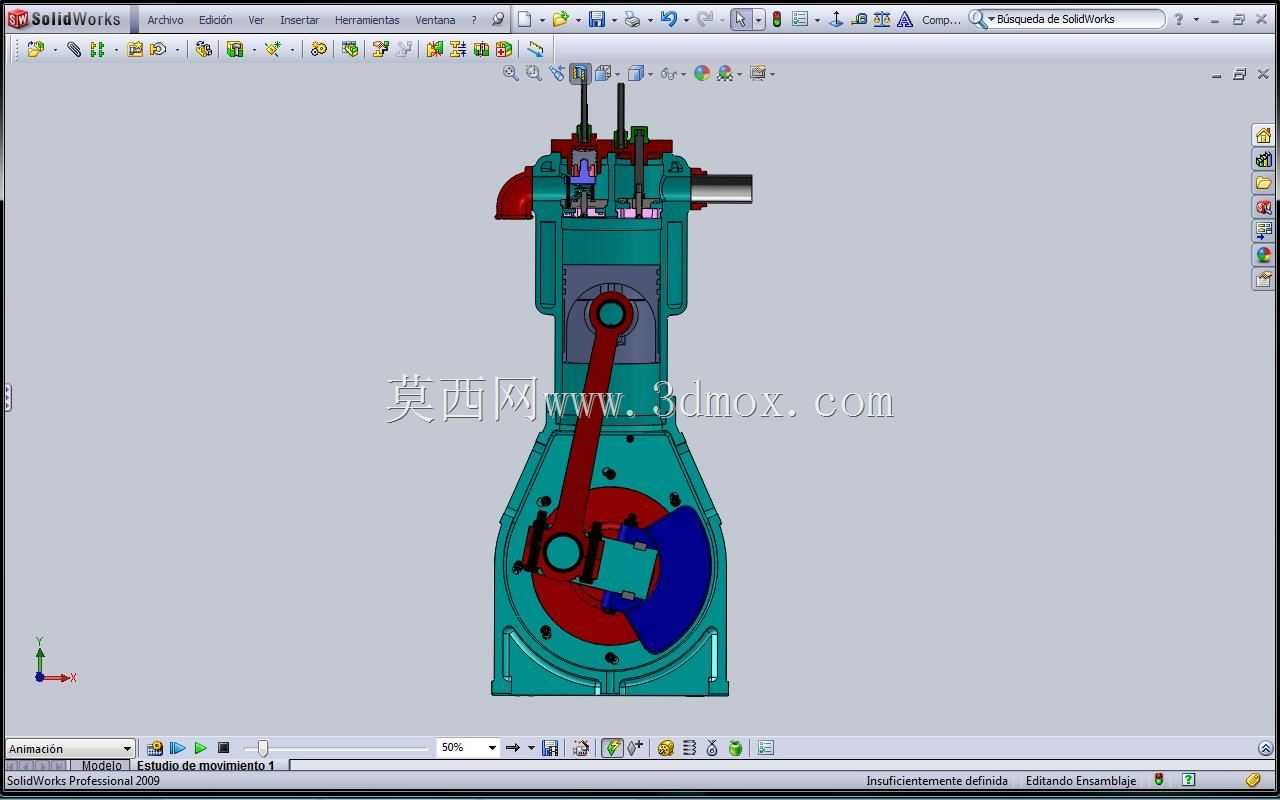Toggle the Section View icon
The width and height of the screenshot is (1280, 800).
580,73
